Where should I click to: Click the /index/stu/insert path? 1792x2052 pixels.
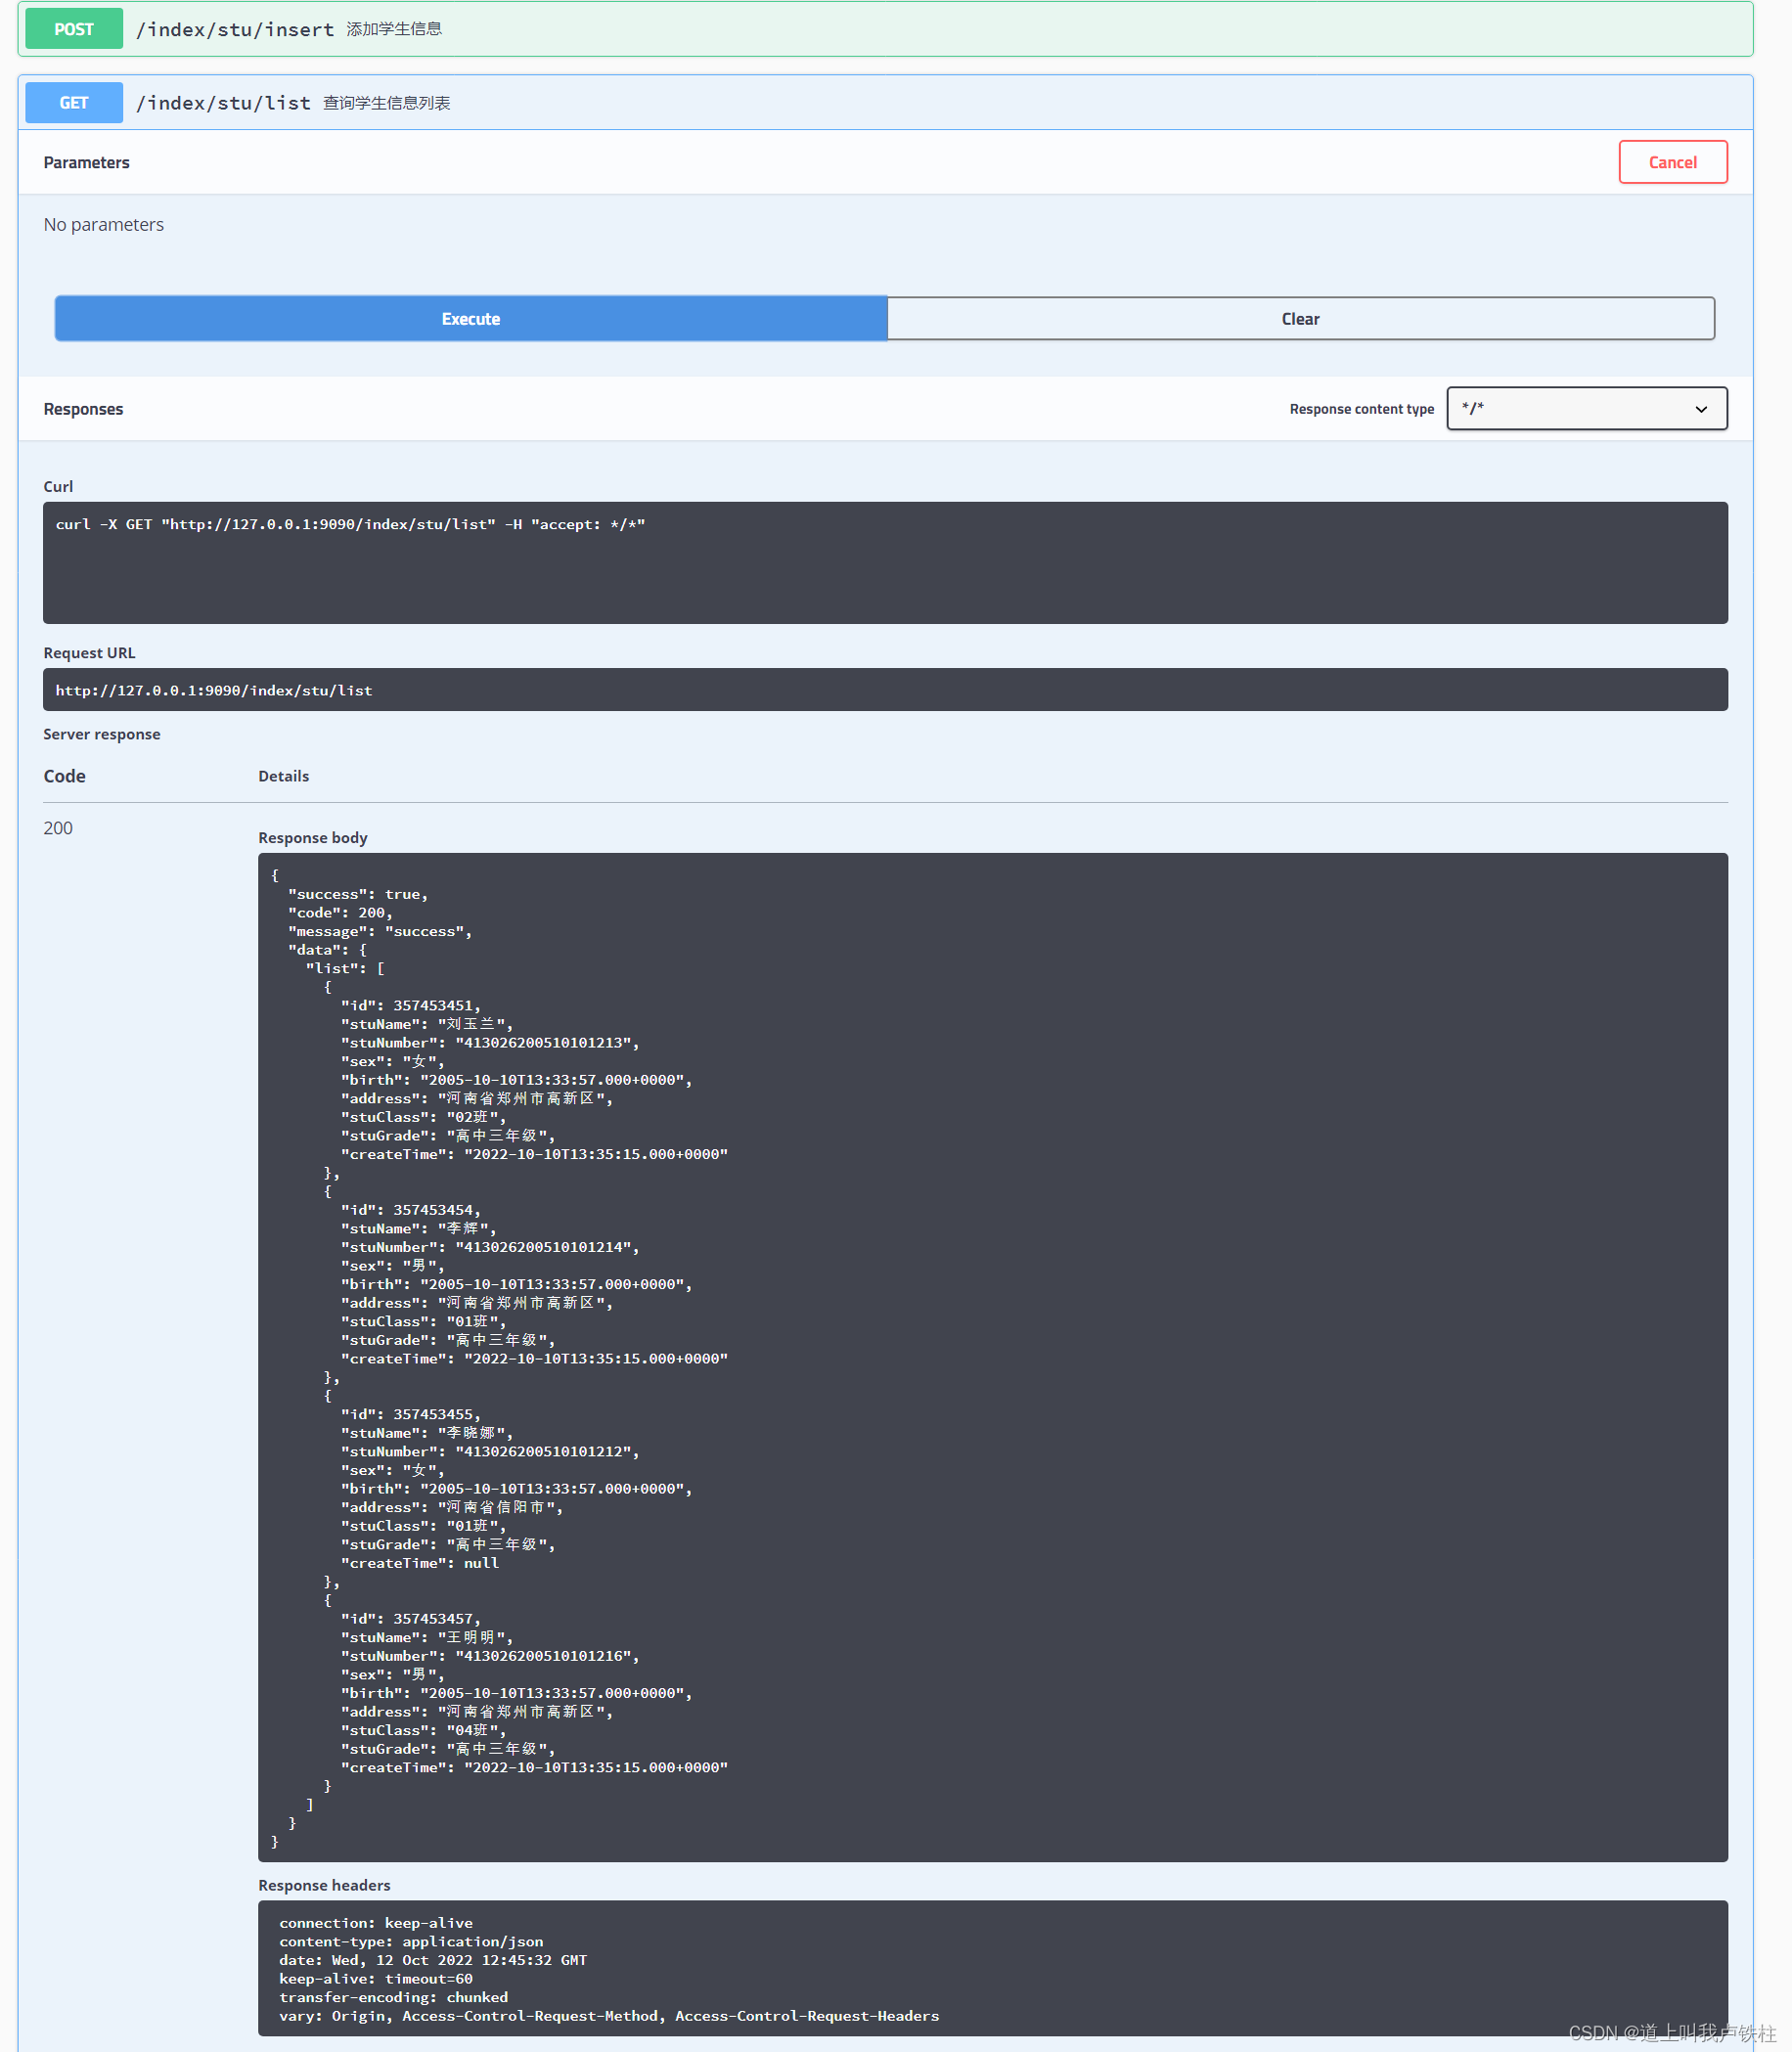tap(235, 29)
